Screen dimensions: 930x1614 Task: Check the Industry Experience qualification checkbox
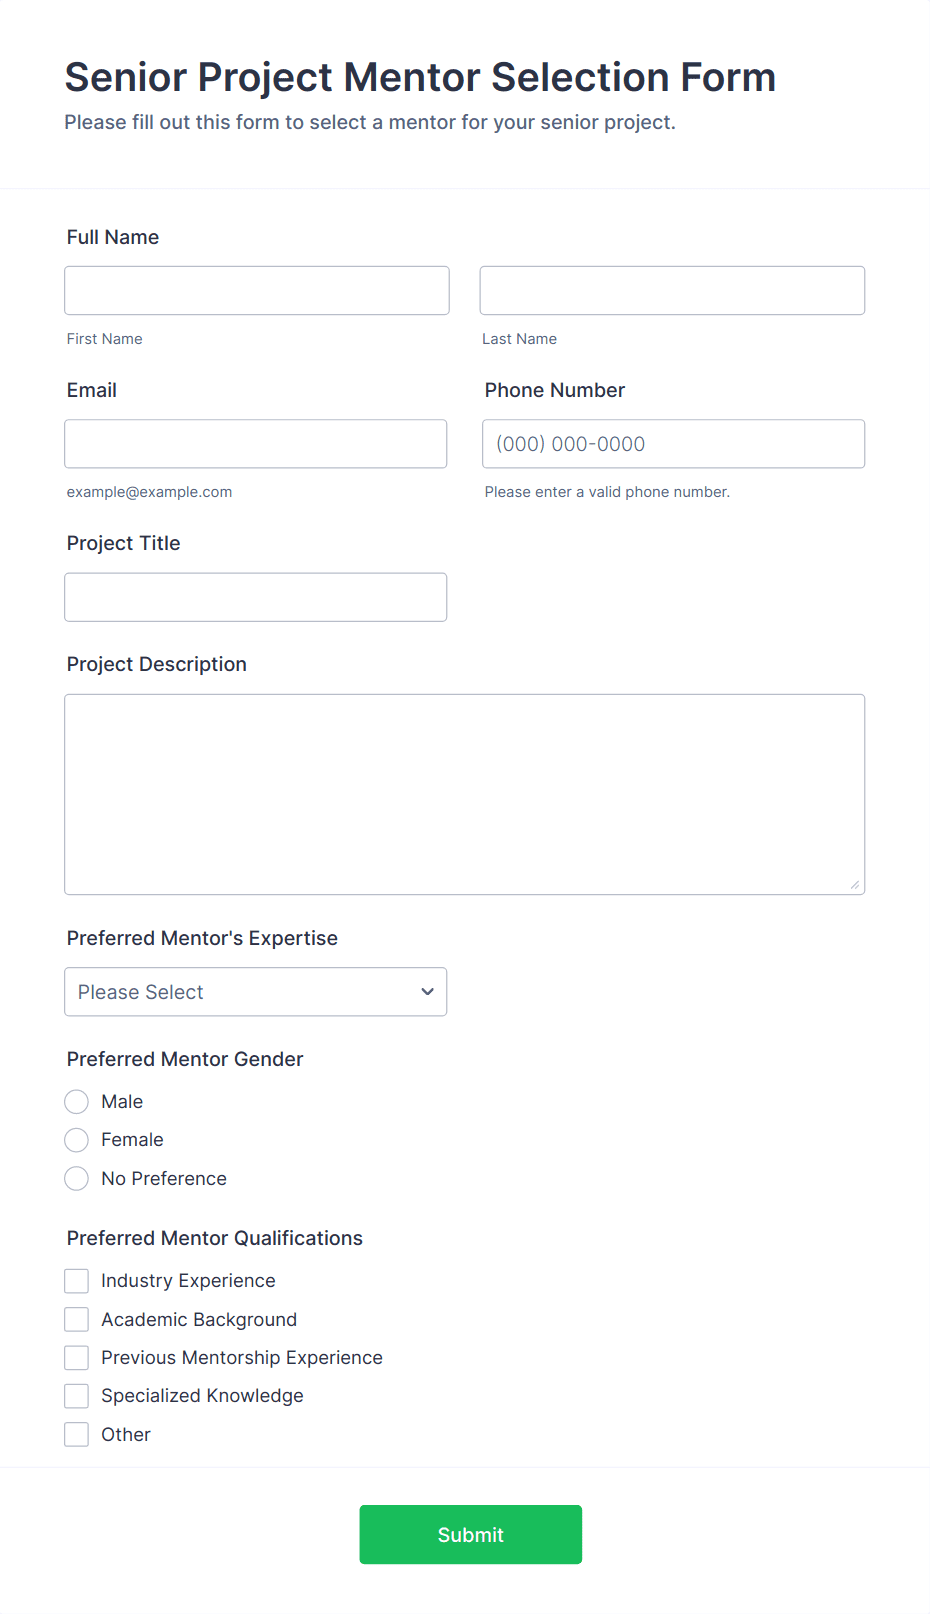click(x=76, y=1280)
